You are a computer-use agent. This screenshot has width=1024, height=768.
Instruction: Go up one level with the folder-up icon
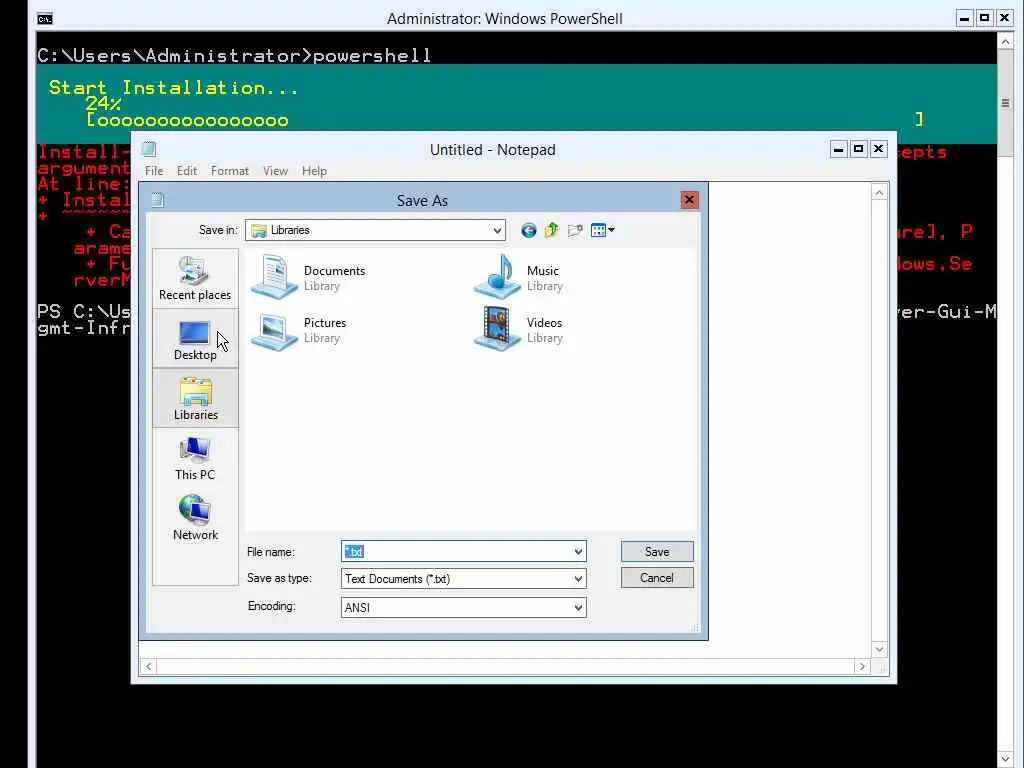[x=552, y=230]
